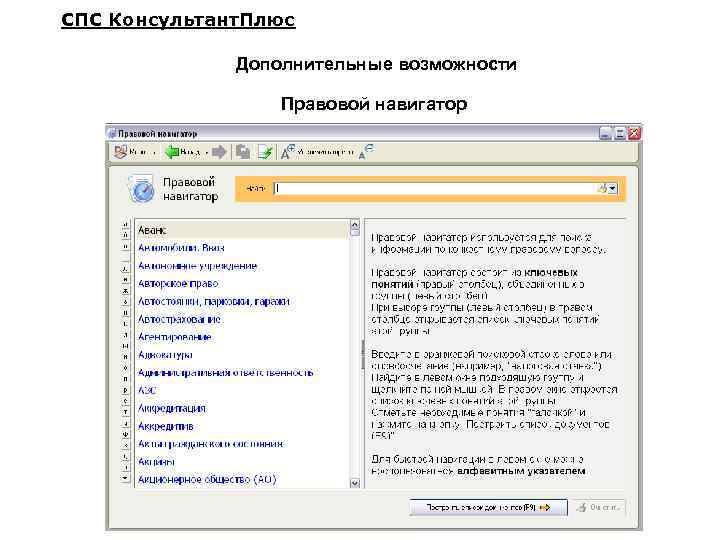Select the Аванс list row
The height and width of the screenshot is (540, 720).
point(242,231)
